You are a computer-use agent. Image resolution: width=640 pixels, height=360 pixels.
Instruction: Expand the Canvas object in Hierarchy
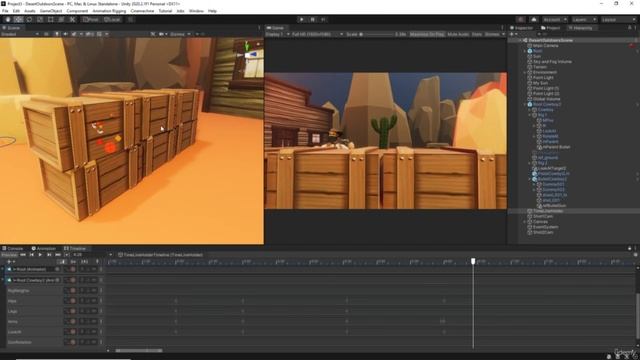click(525, 222)
